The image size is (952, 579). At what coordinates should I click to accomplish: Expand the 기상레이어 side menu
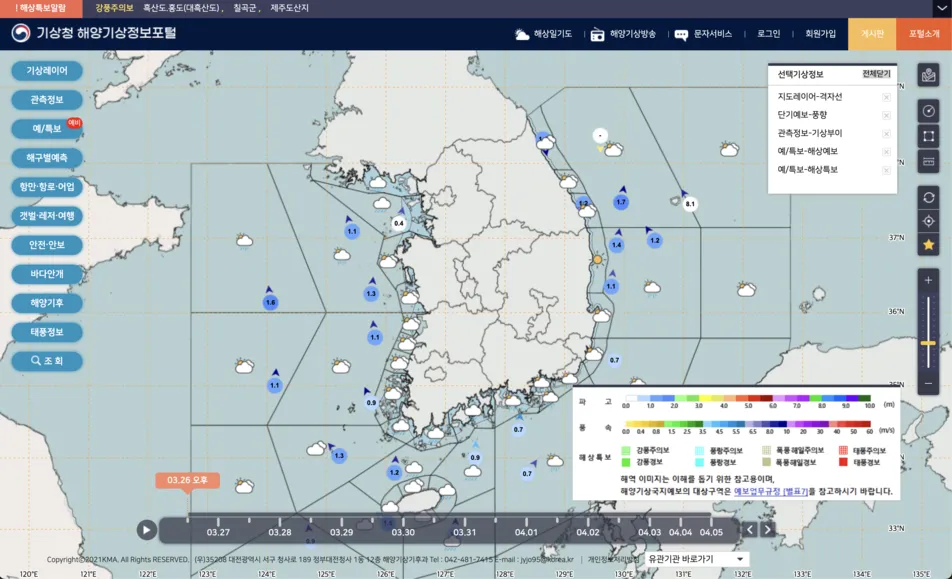(x=47, y=71)
